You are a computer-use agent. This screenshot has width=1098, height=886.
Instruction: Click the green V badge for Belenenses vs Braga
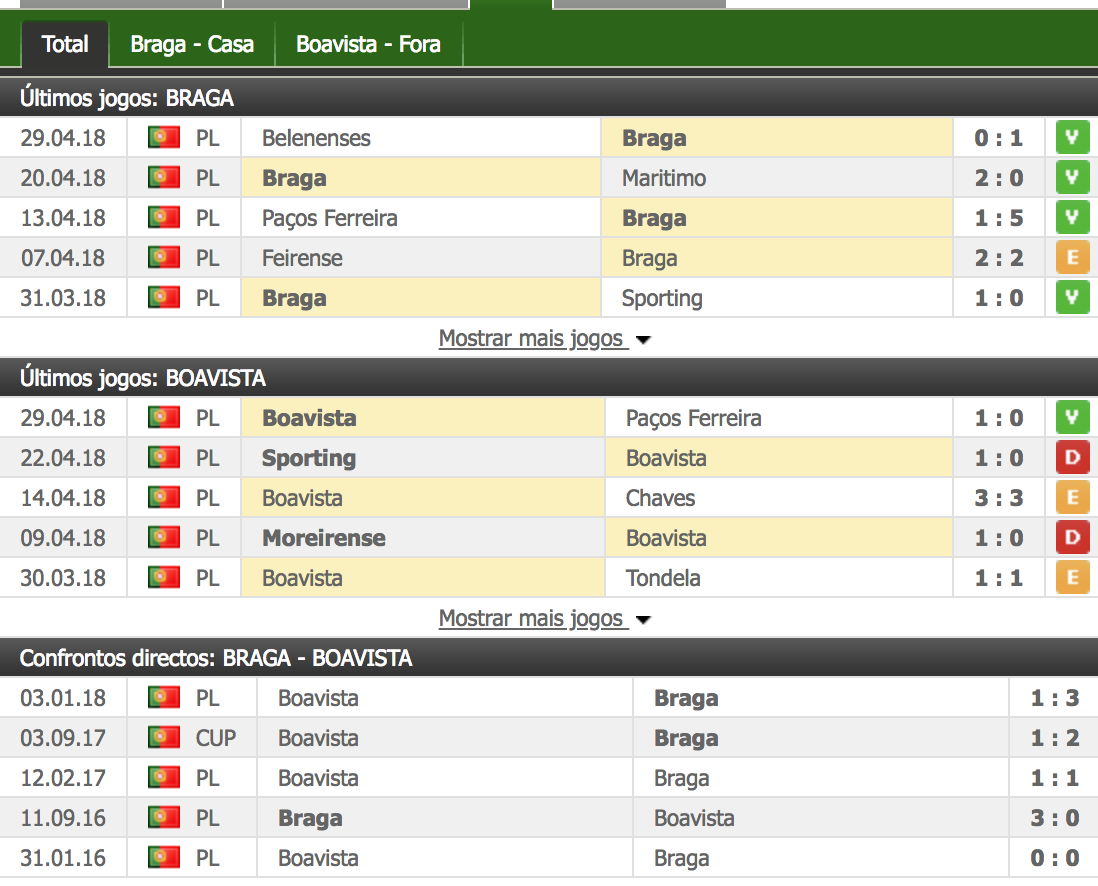click(x=1072, y=138)
